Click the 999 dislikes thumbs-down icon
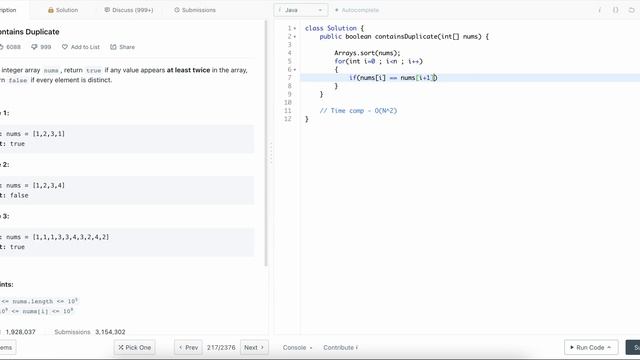Image resolution: width=640 pixels, height=360 pixels. (34, 47)
